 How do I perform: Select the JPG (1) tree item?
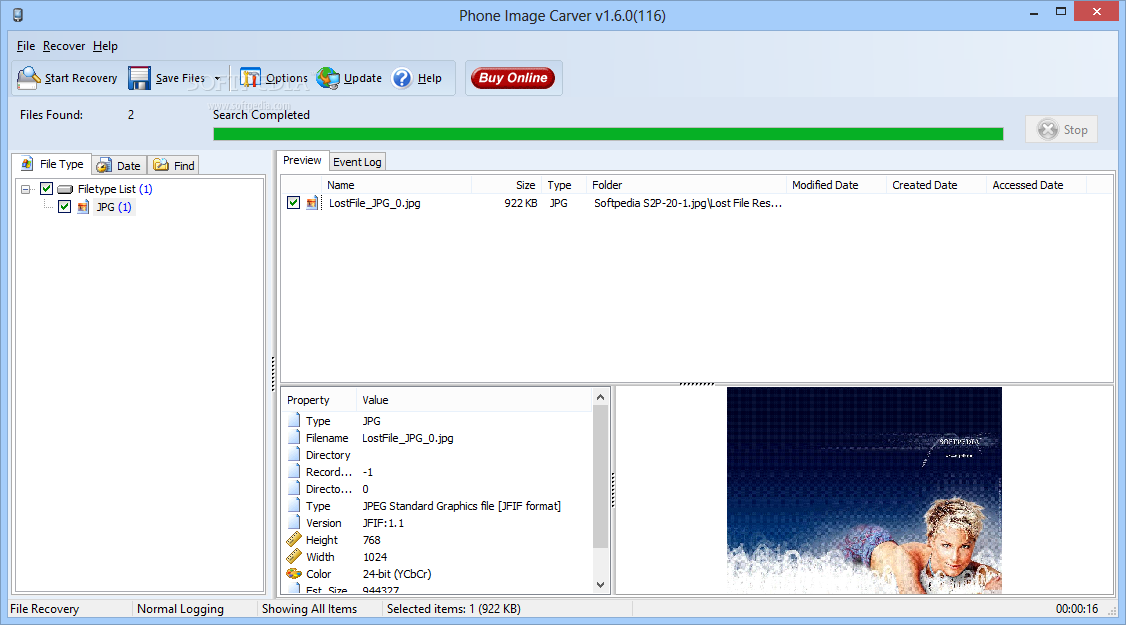coord(114,207)
